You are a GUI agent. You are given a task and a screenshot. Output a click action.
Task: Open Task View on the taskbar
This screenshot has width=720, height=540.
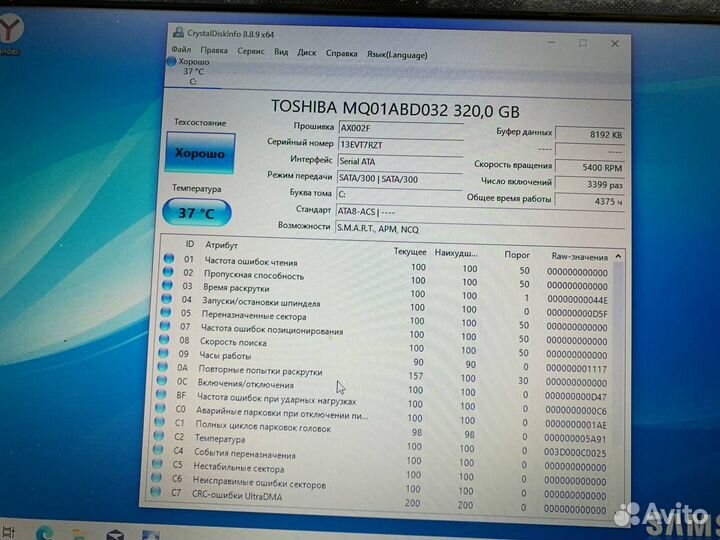(8, 533)
